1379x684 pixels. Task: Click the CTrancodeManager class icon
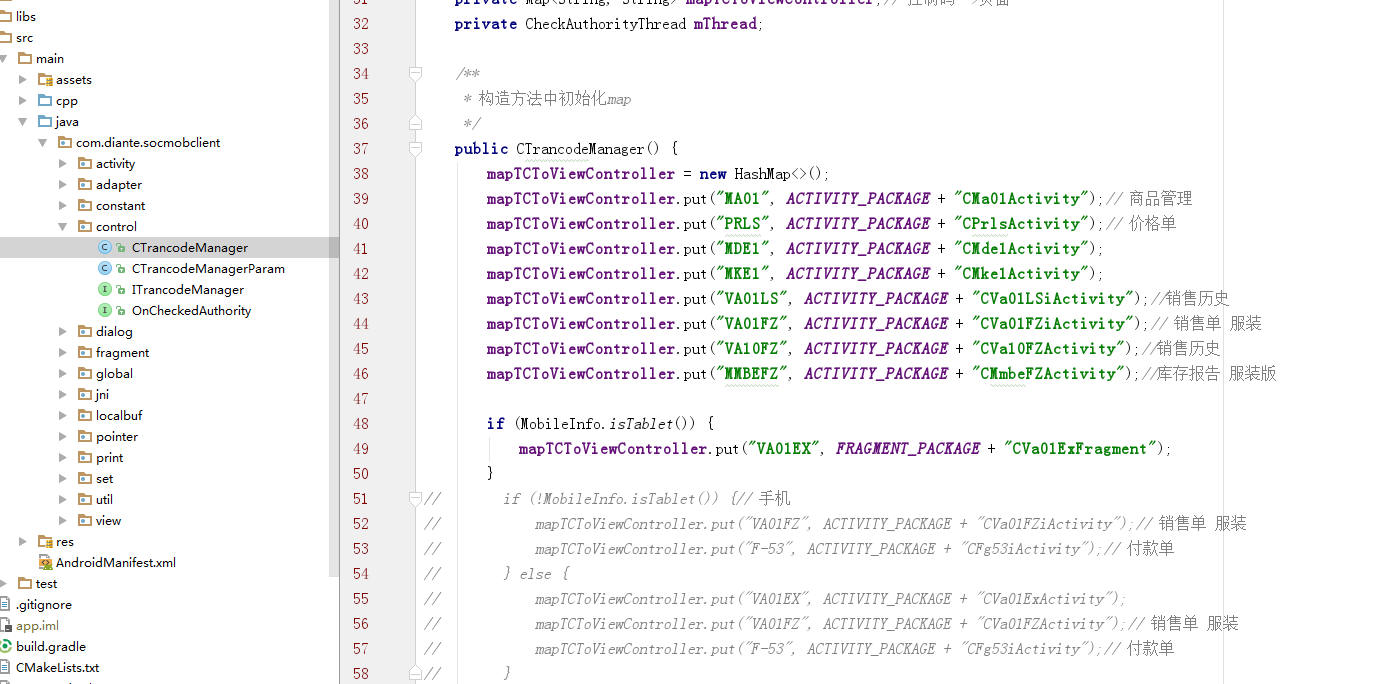click(x=104, y=248)
